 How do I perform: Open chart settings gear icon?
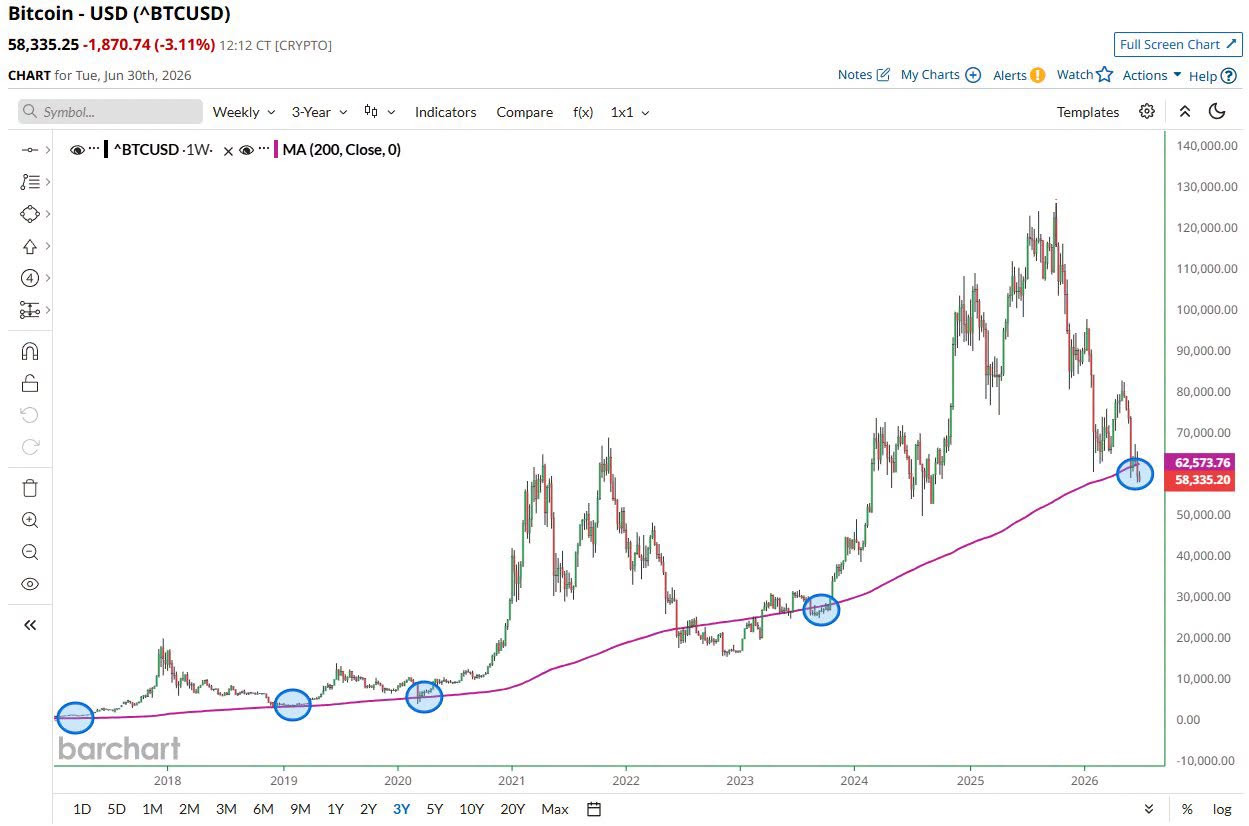(1147, 111)
